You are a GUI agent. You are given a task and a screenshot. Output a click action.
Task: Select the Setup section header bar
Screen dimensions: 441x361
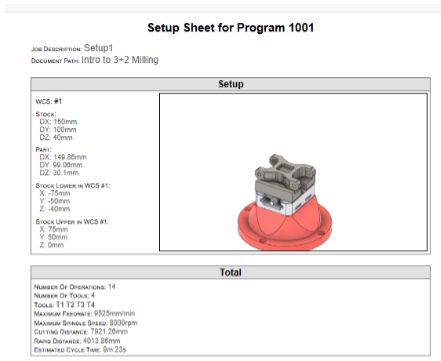tap(230, 84)
